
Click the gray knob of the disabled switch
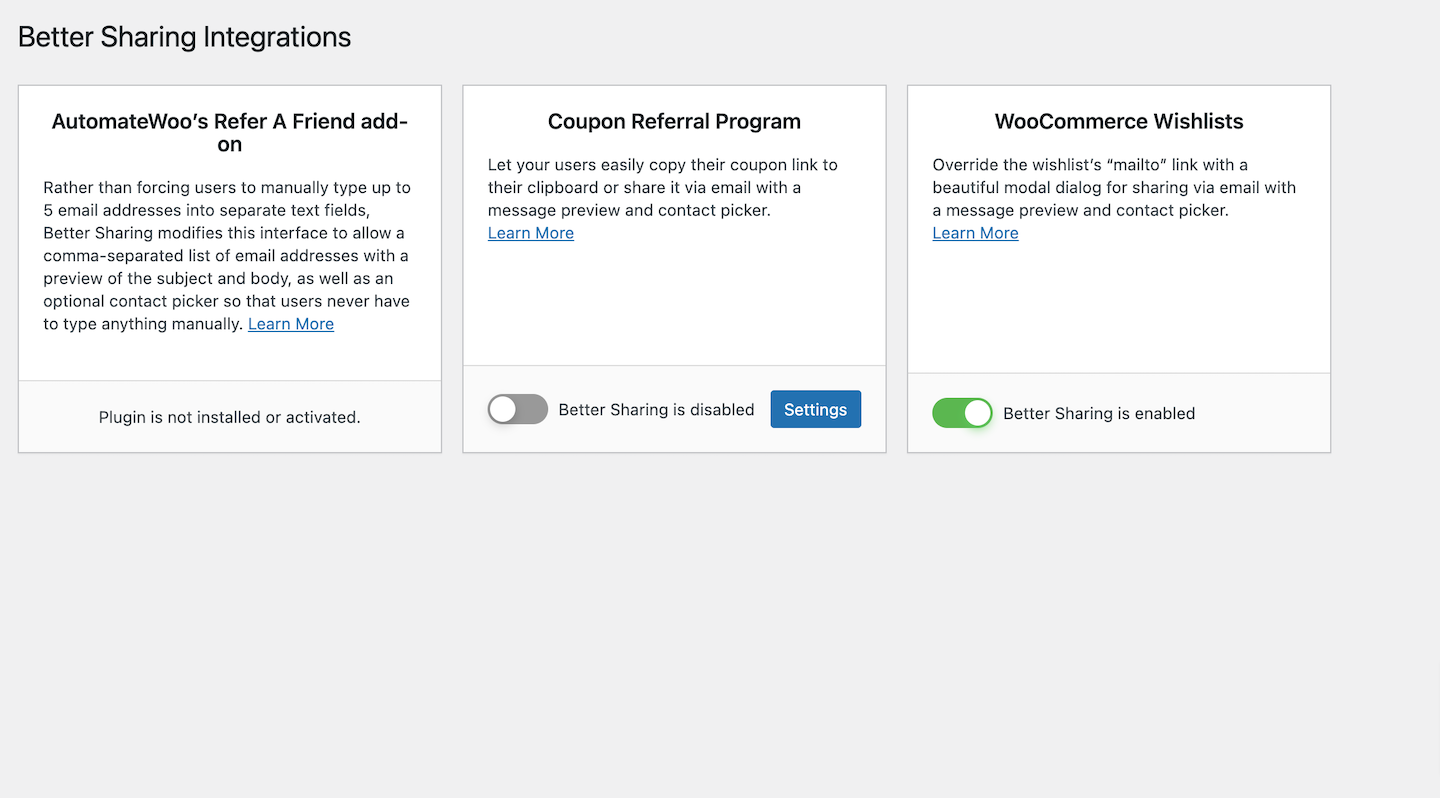tap(503, 409)
